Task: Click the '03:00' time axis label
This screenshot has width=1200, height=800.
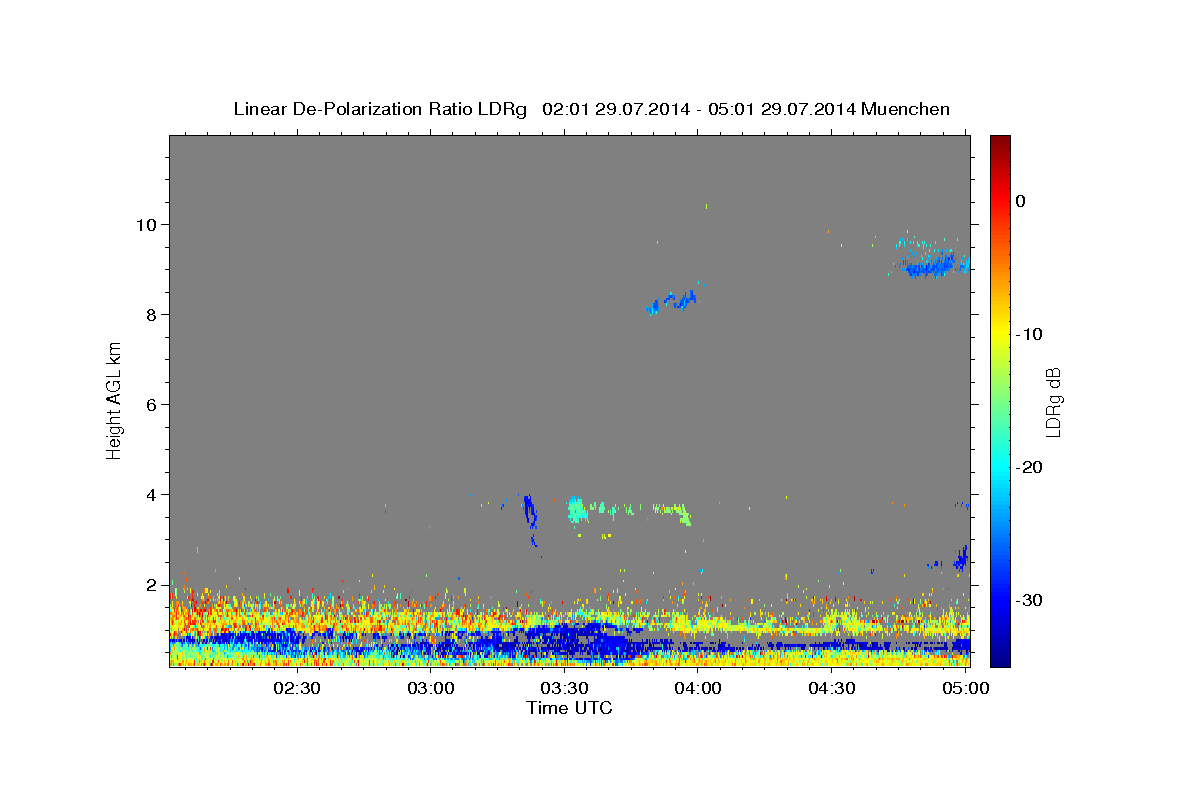Action: pos(431,688)
